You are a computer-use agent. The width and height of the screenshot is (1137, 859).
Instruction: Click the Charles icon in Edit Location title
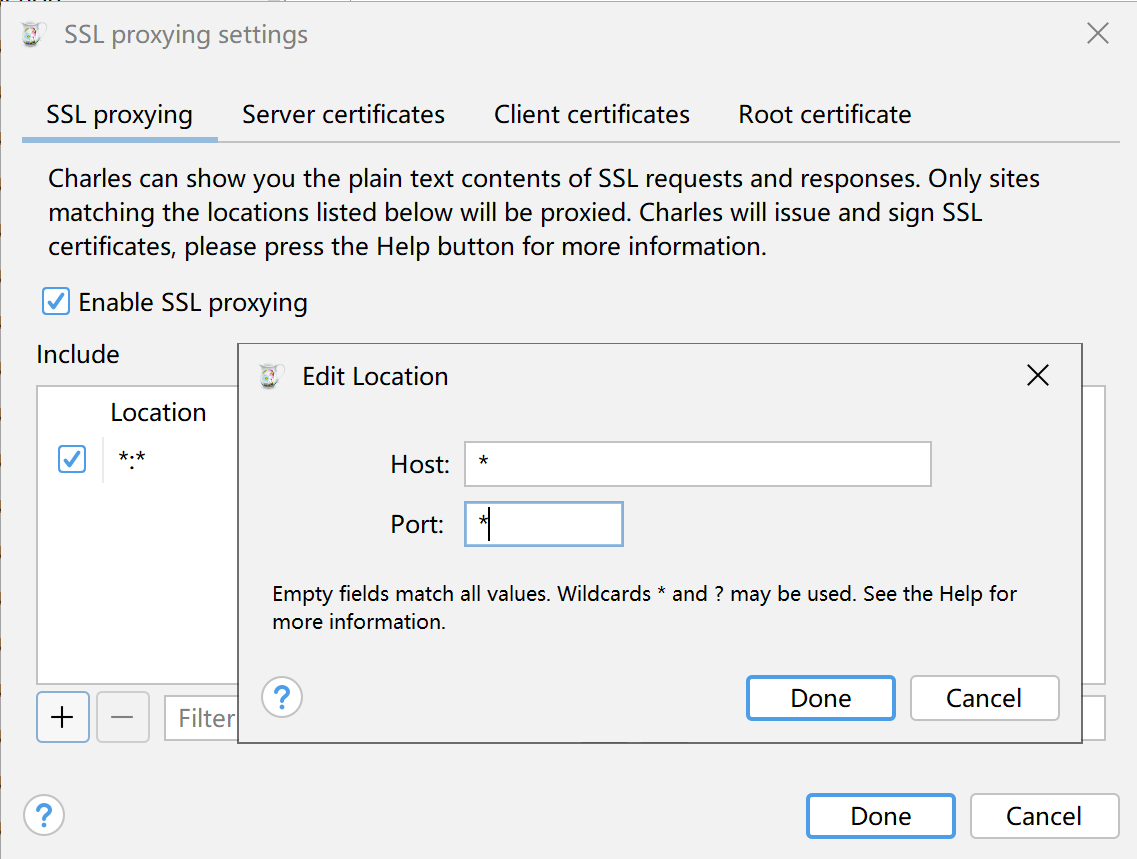point(270,376)
